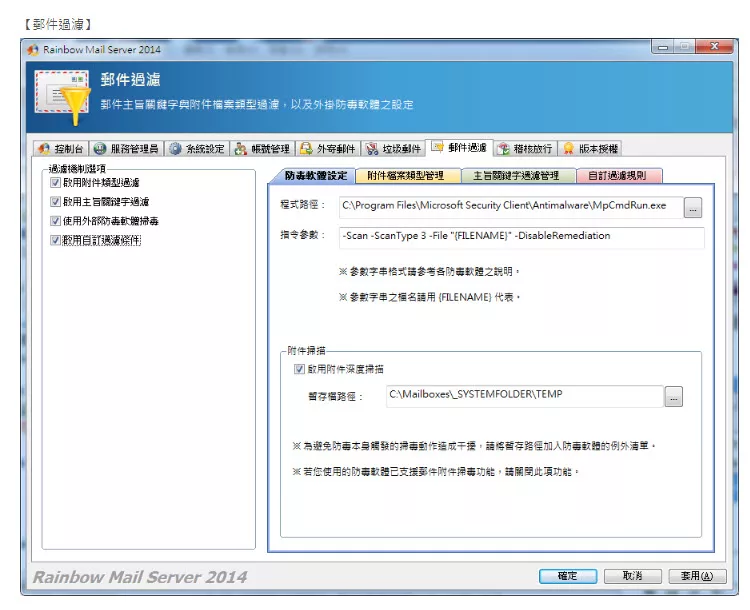The image size is (750, 610).
Task: Browse for the 暫存檔路徑 folder
Action: (x=673, y=396)
